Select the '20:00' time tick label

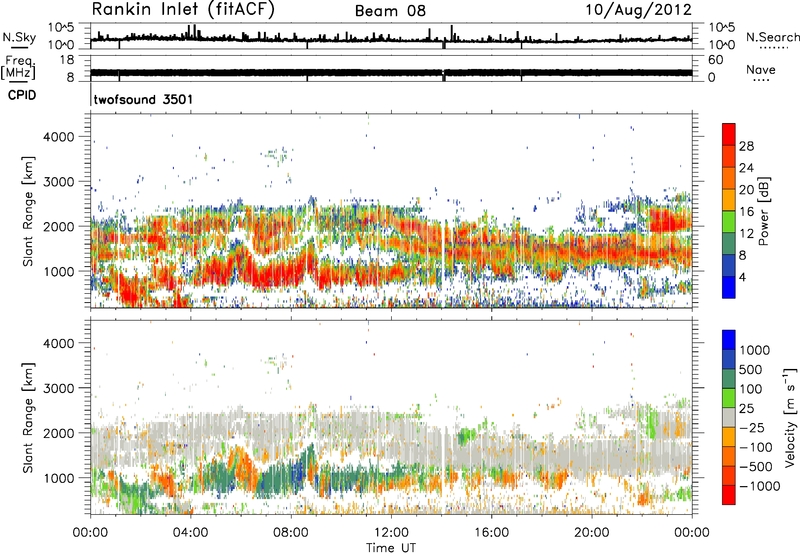[592, 533]
